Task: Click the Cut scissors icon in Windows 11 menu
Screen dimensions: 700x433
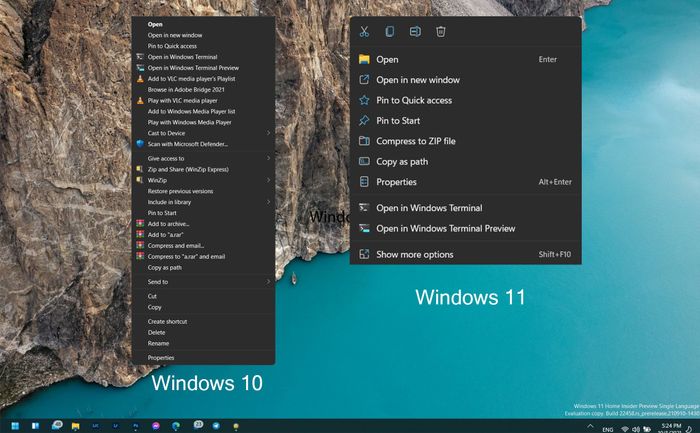Action: point(364,32)
